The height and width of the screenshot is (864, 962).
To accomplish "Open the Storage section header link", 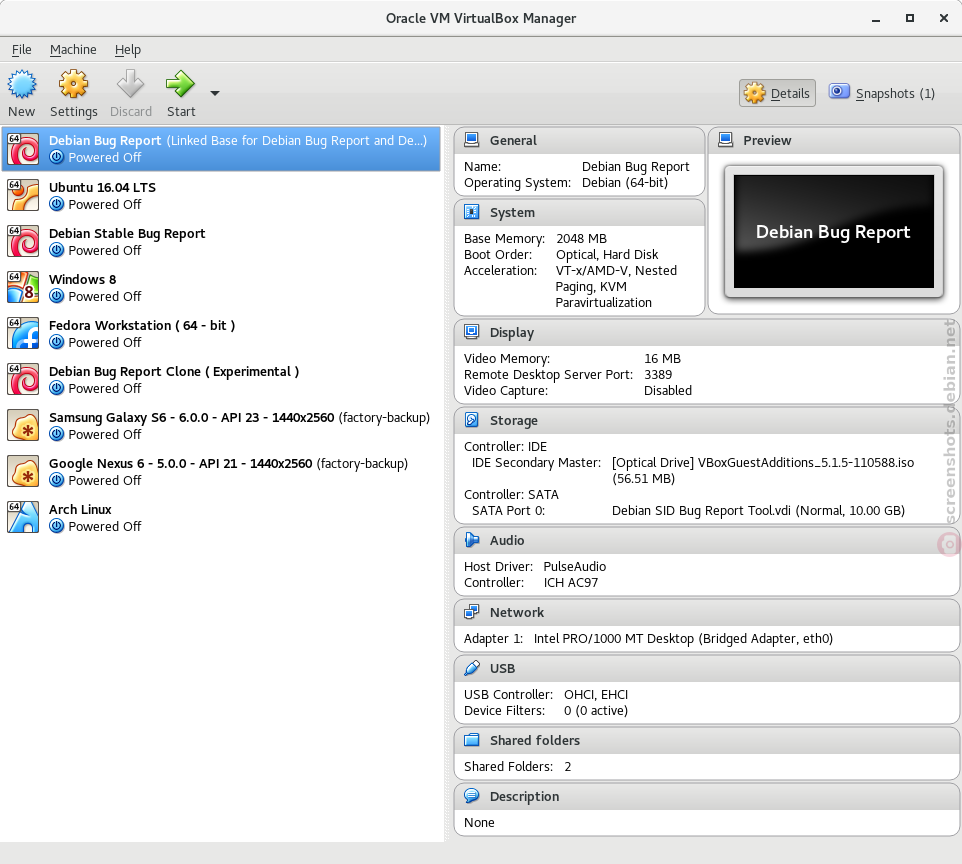I will tap(514, 420).
